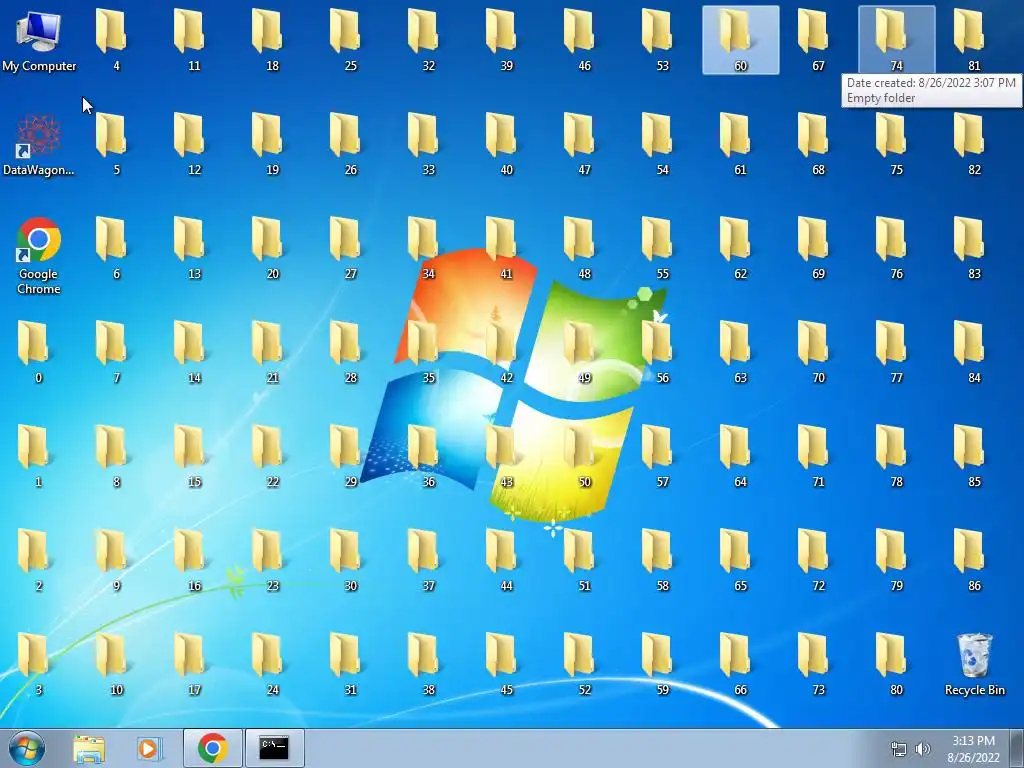Select the folder named 33
This screenshot has height=768, width=1024.
pyautogui.click(x=428, y=145)
